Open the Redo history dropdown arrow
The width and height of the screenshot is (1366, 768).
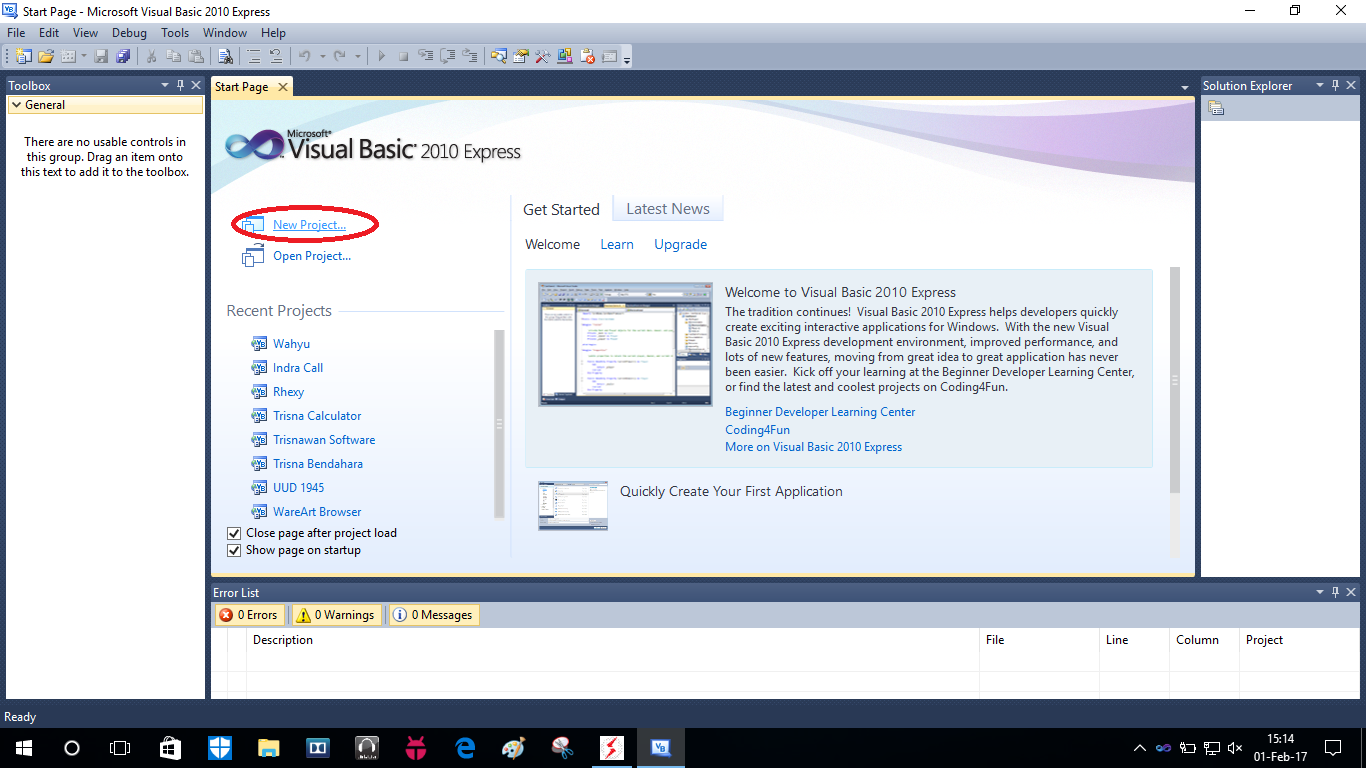[x=358, y=56]
